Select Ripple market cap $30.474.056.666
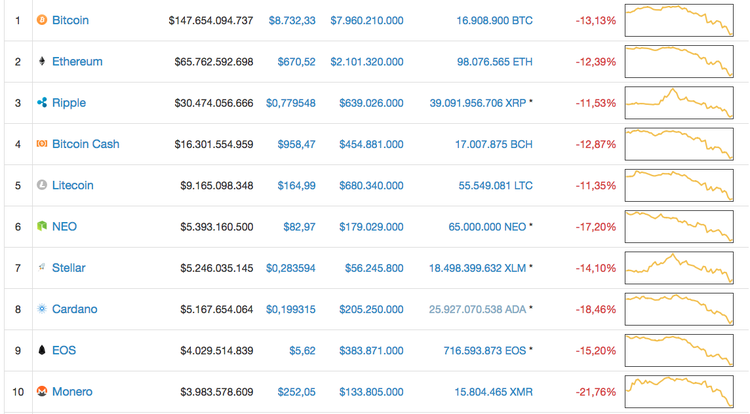This screenshot has width=750, height=414. point(214,103)
